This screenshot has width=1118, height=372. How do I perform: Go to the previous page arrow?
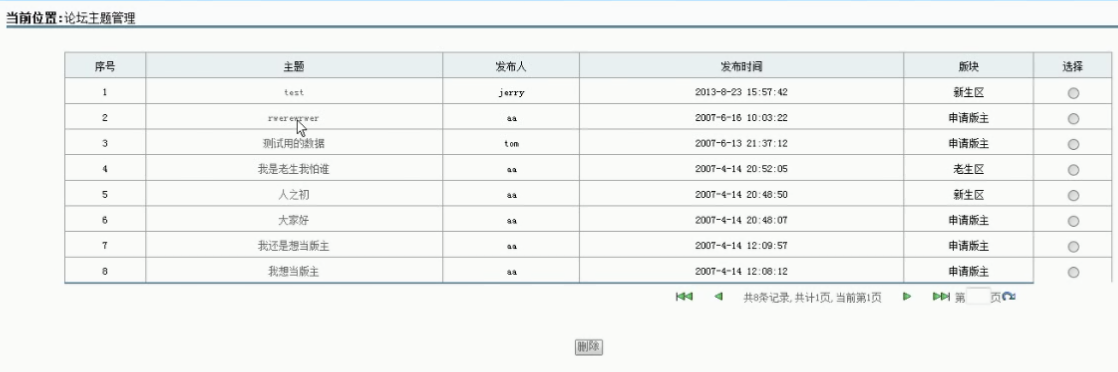[719, 296]
